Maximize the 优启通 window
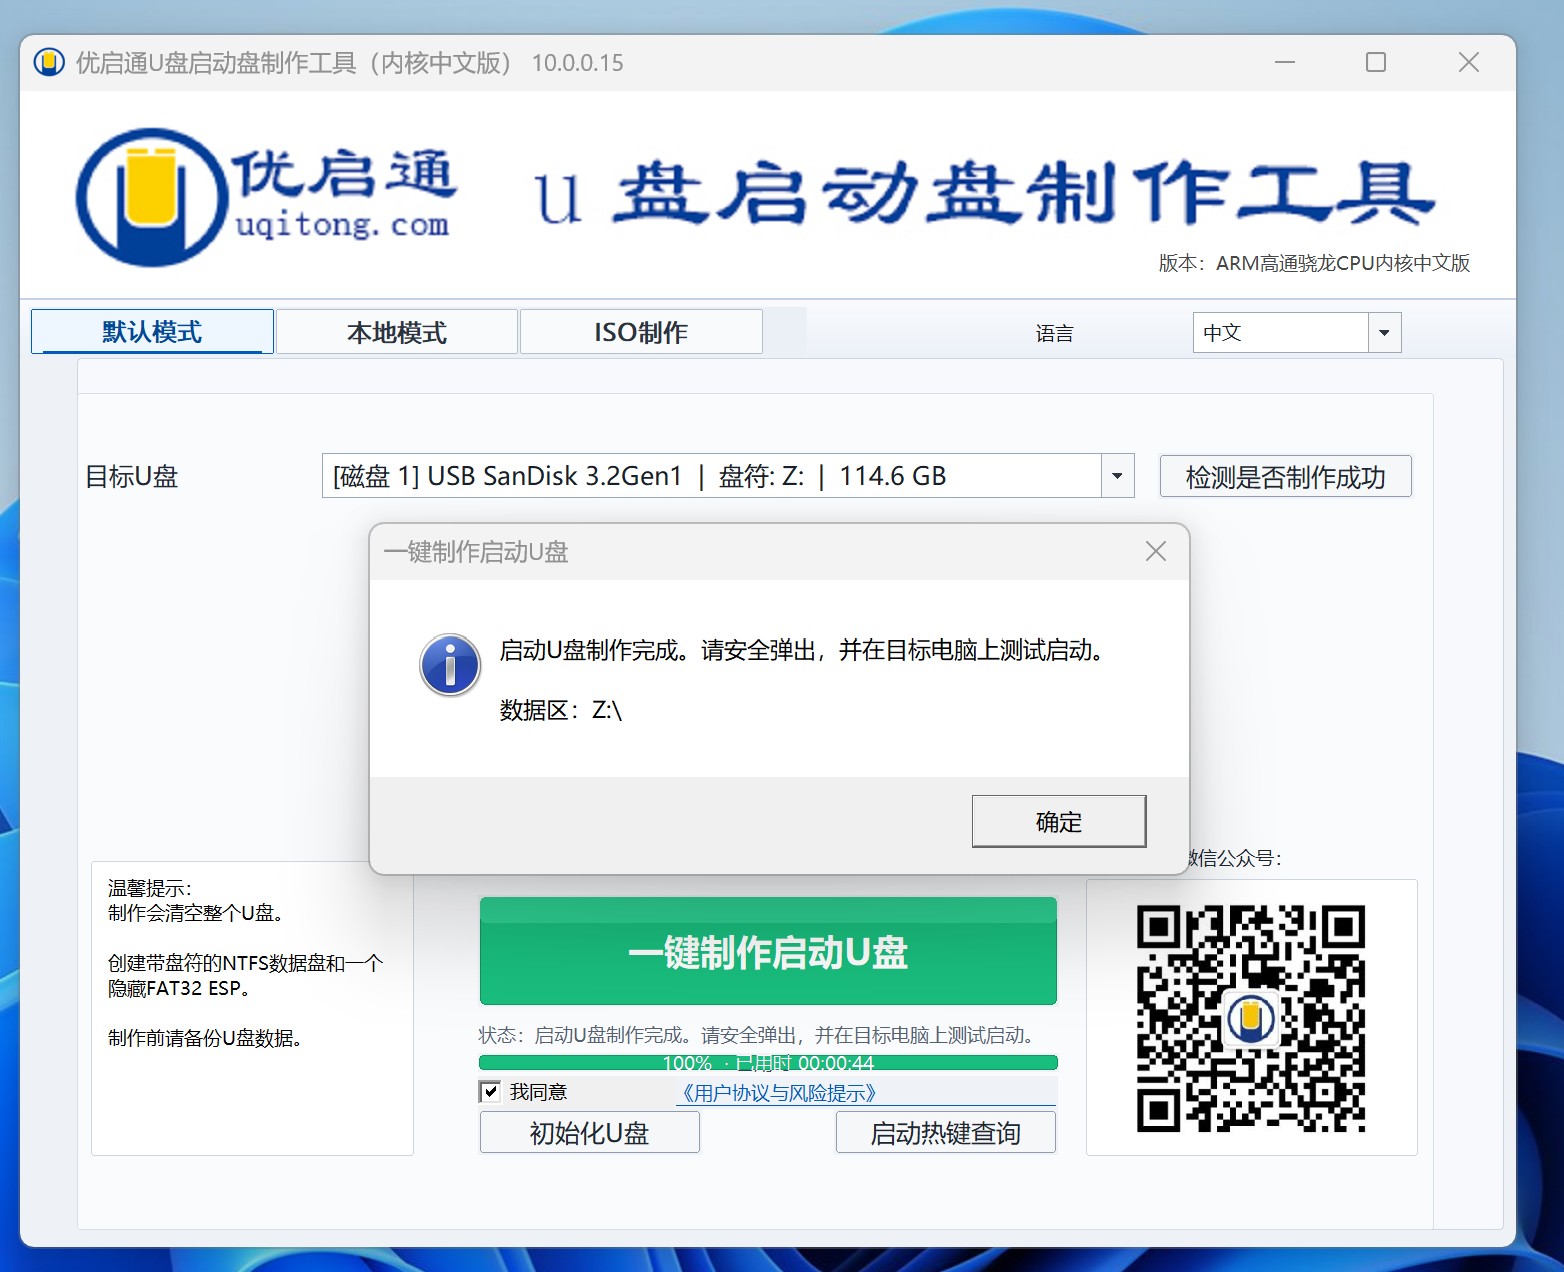Image resolution: width=1564 pixels, height=1272 pixels. (1376, 62)
